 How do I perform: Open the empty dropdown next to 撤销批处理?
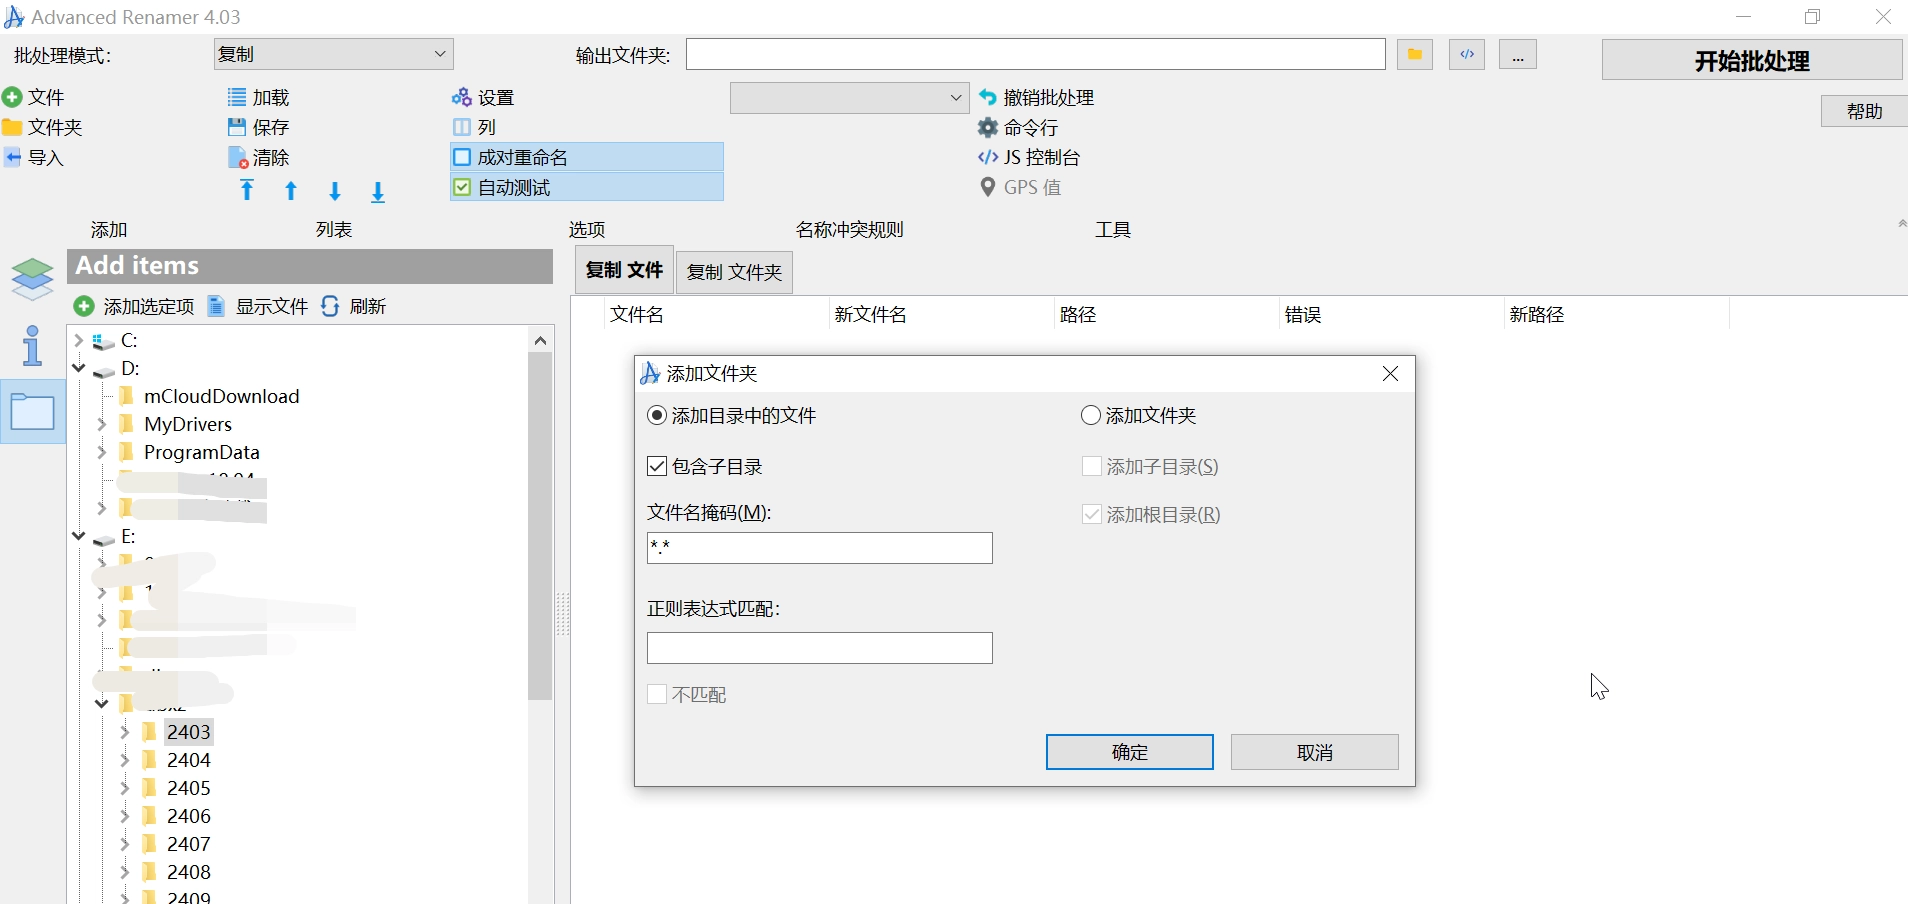coord(850,98)
